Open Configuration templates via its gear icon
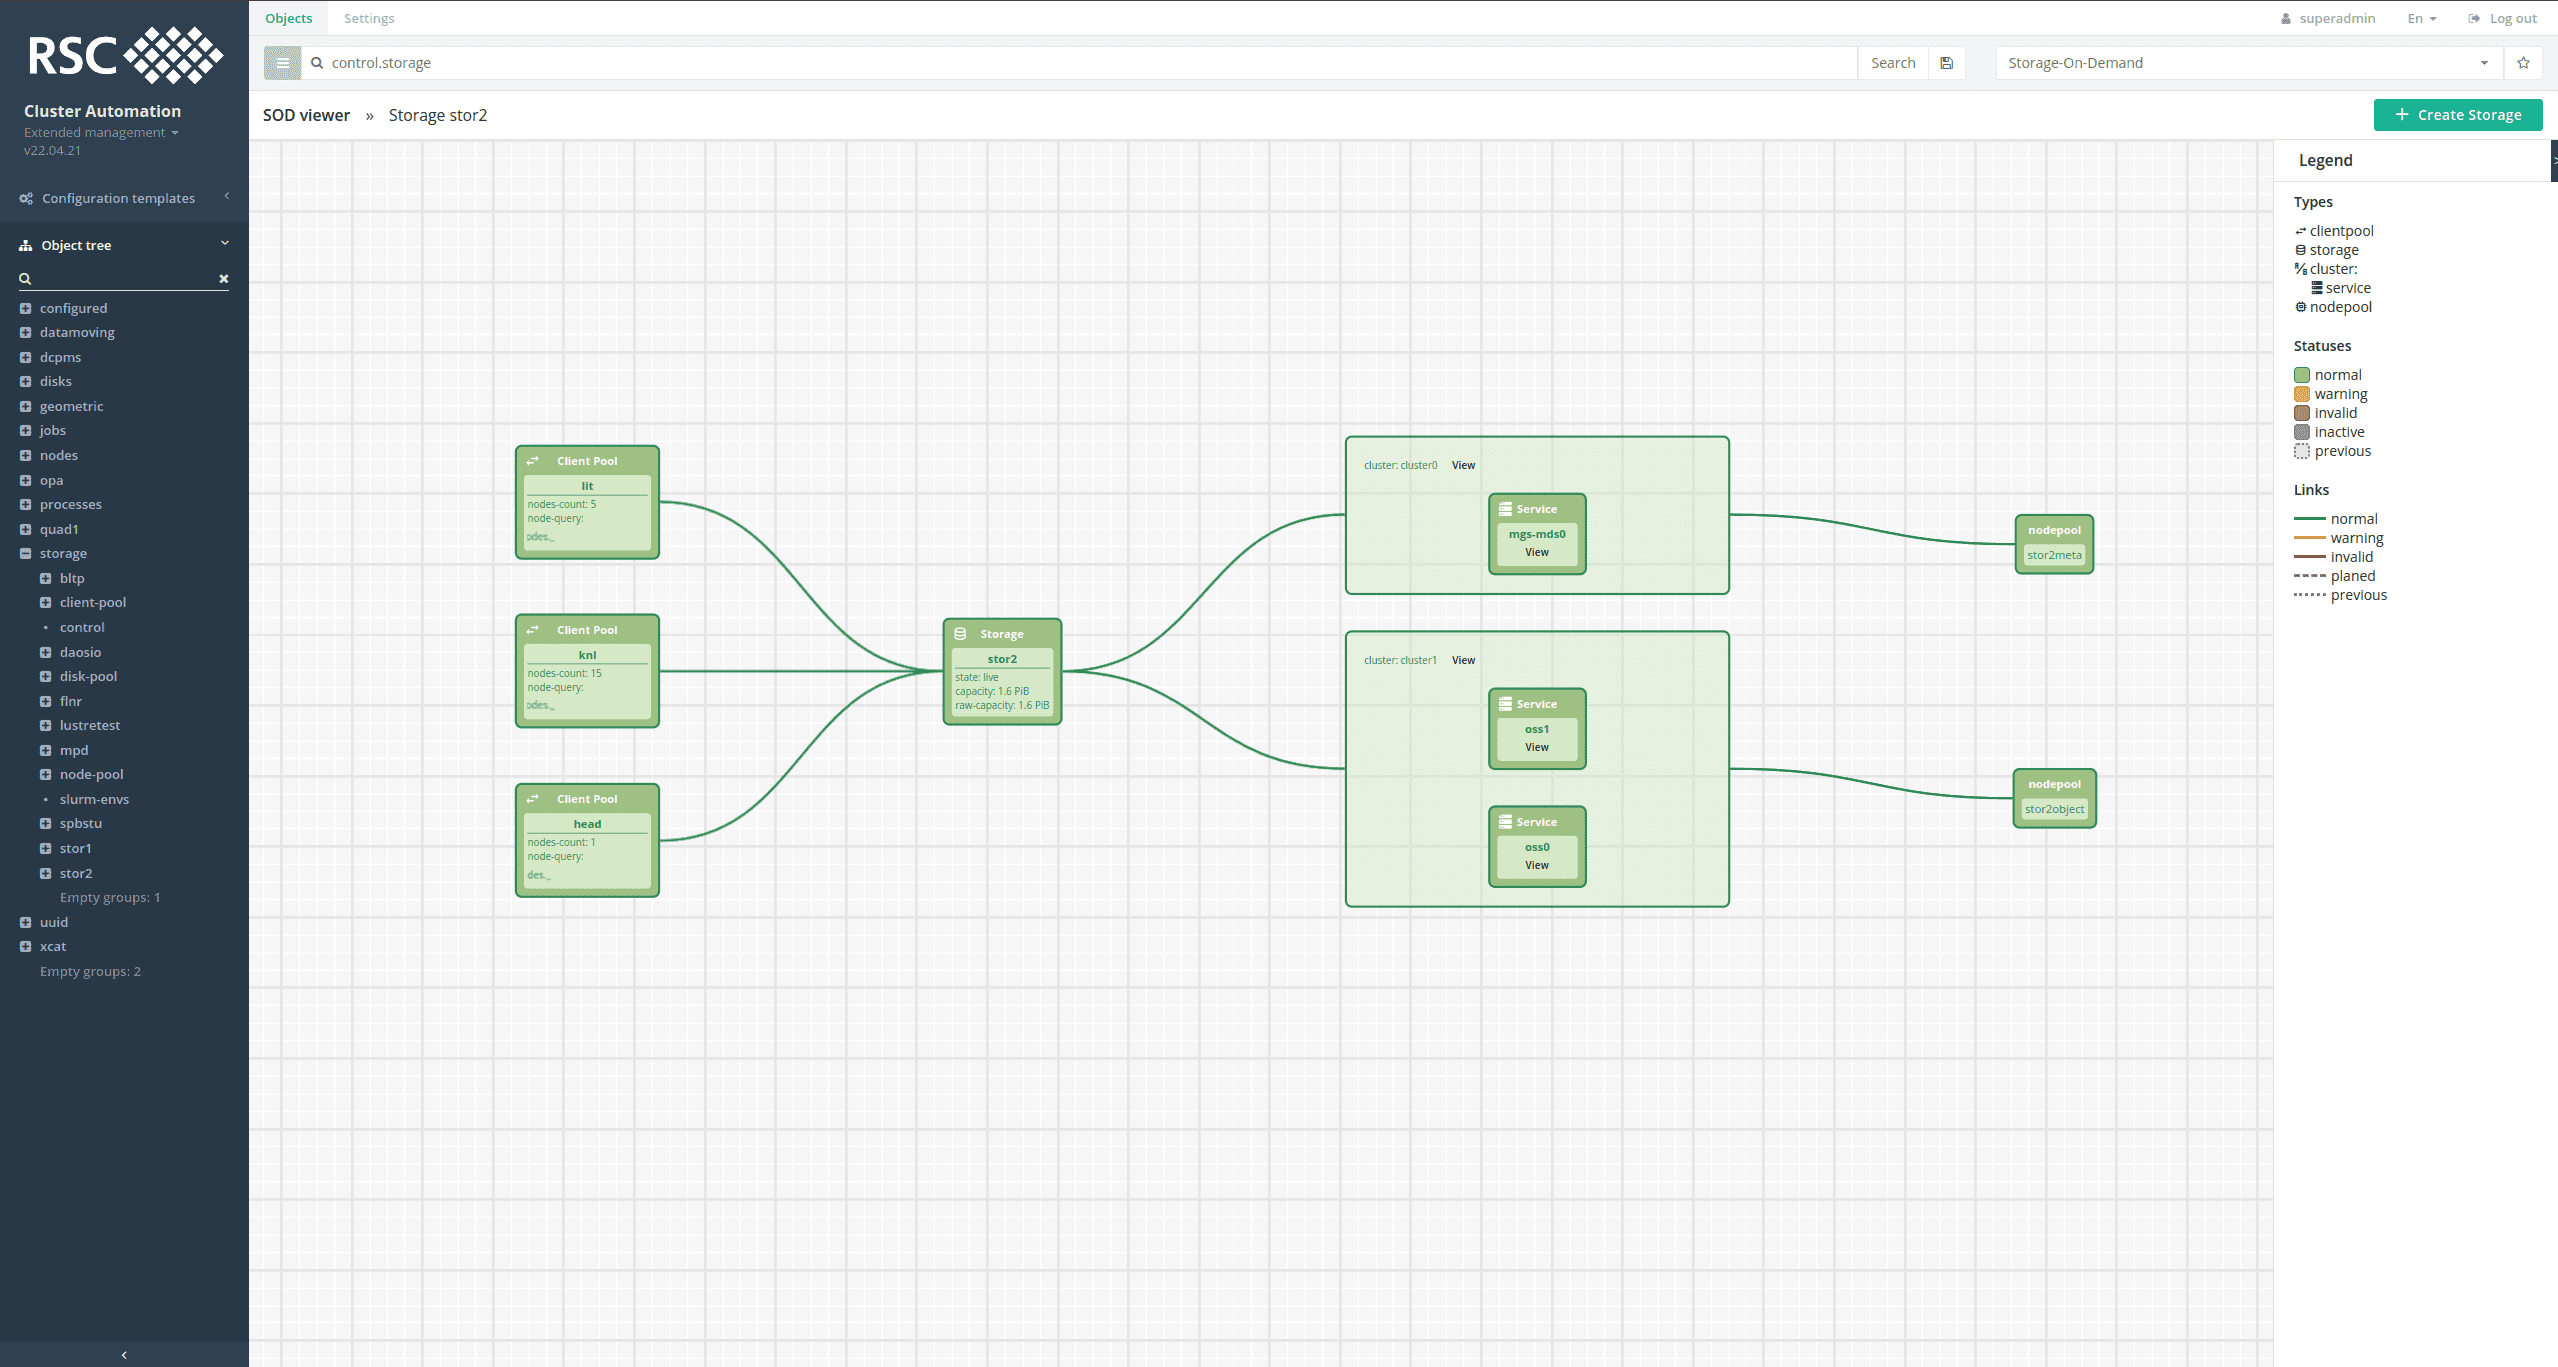This screenshot has width=2558, height=1367. [26, 197]
